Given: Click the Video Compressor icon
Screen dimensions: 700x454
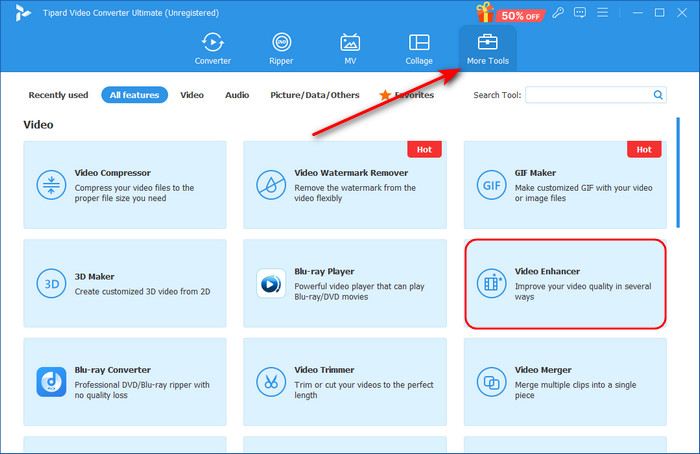Looking at the screenshot, I should click(51, 185).
